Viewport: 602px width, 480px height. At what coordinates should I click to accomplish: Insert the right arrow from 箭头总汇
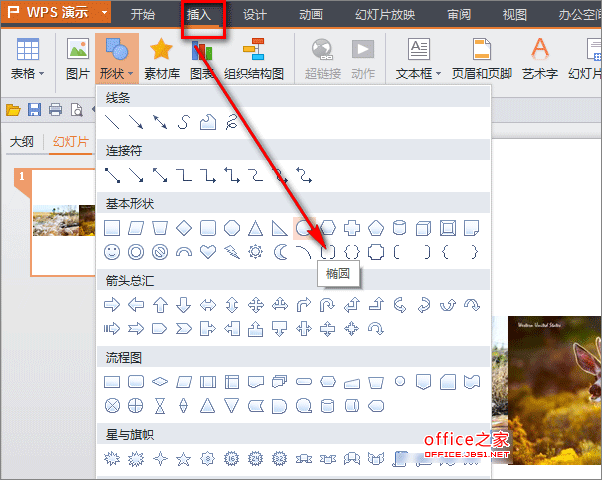coord(112,305)
